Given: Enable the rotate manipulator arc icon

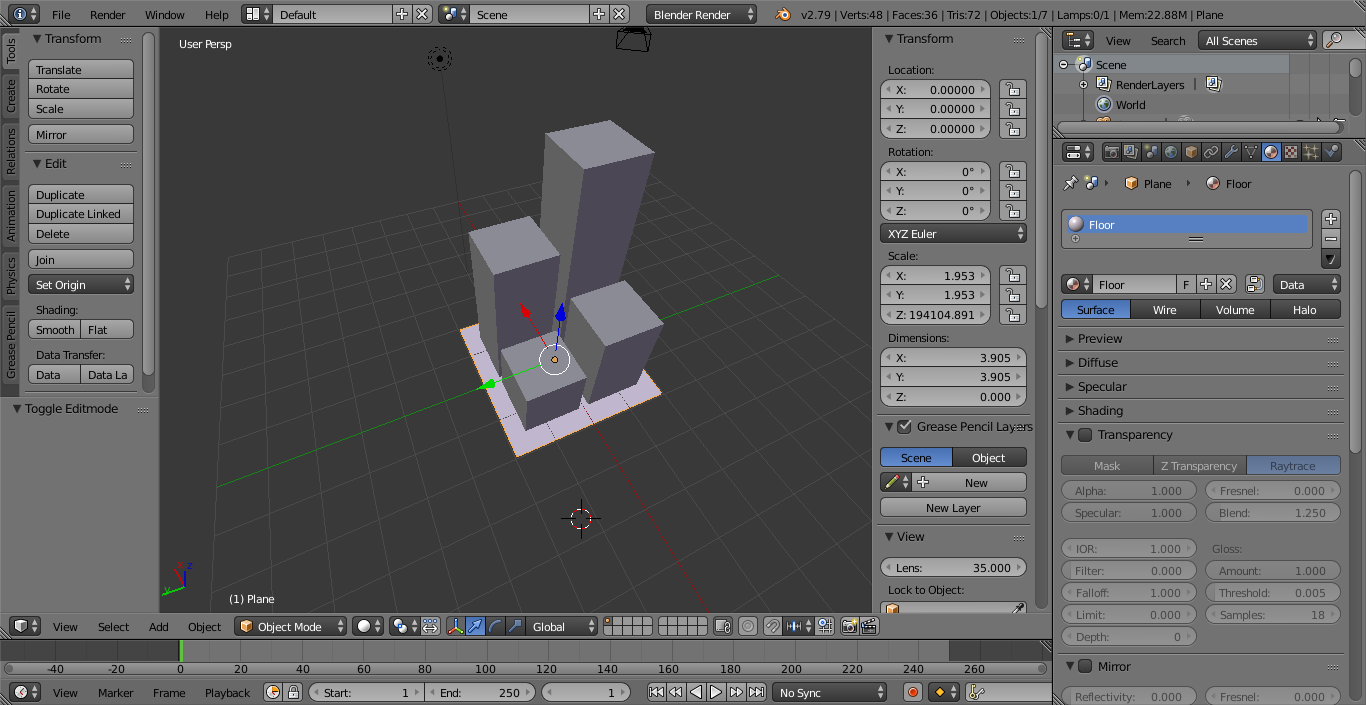Looking at the screenshot, I should tap(496, 627).
